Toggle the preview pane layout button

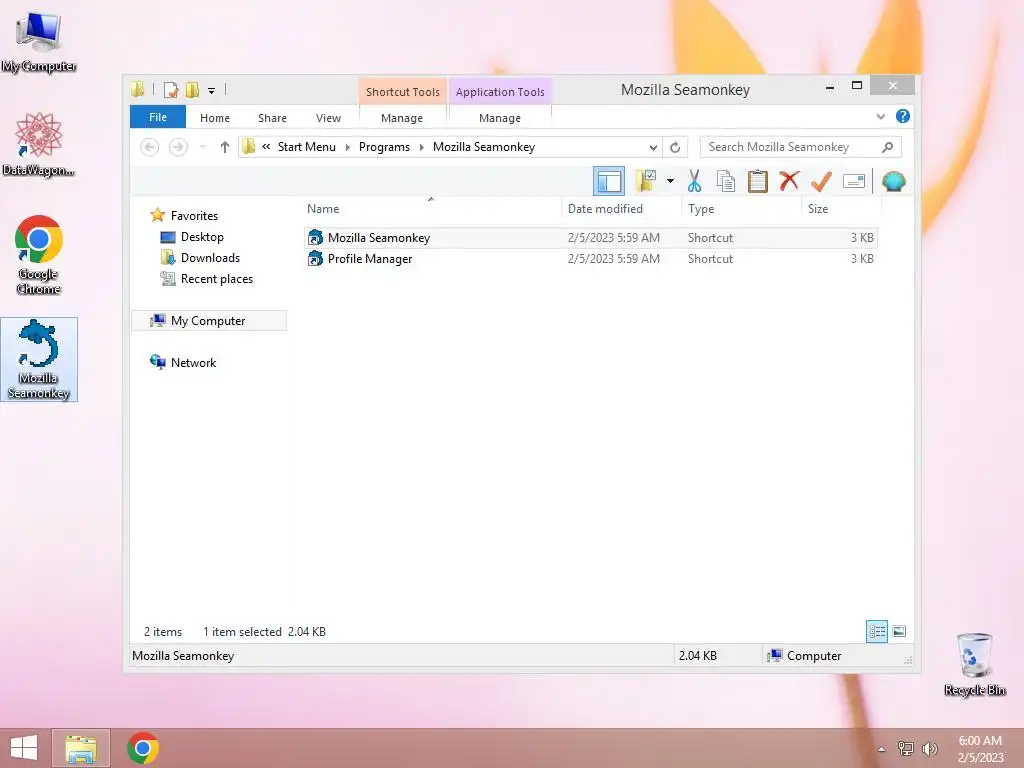point(609,181)
